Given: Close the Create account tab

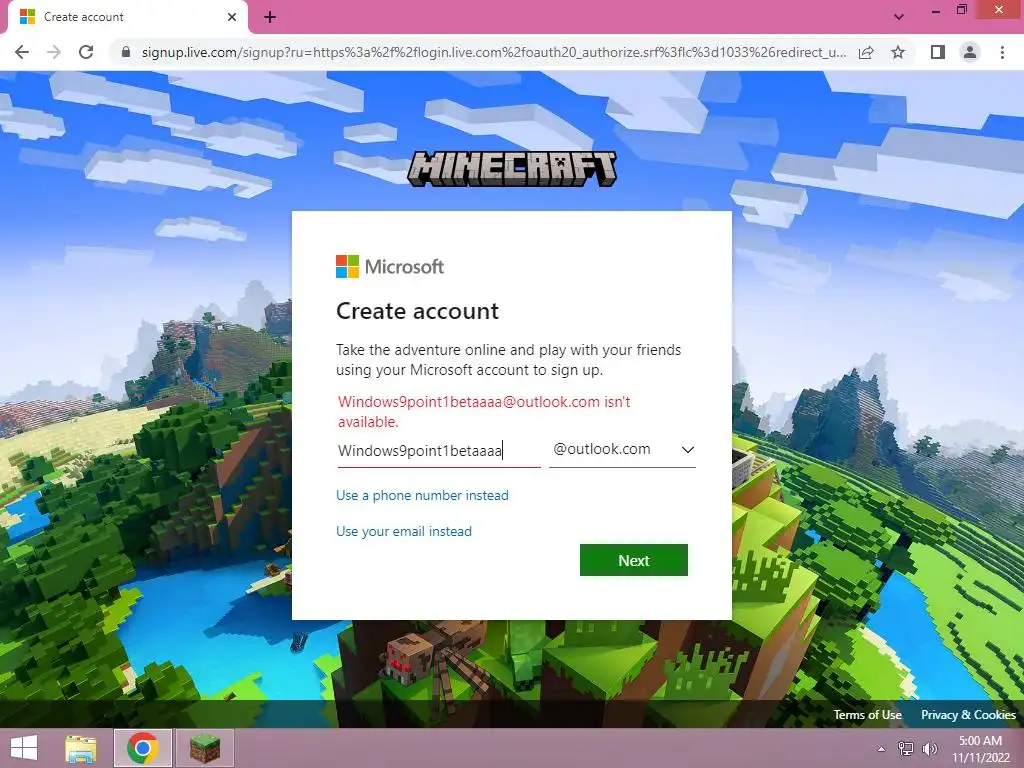Looking at the screenshot, I should pyautogui.click(x=232, y=17).
